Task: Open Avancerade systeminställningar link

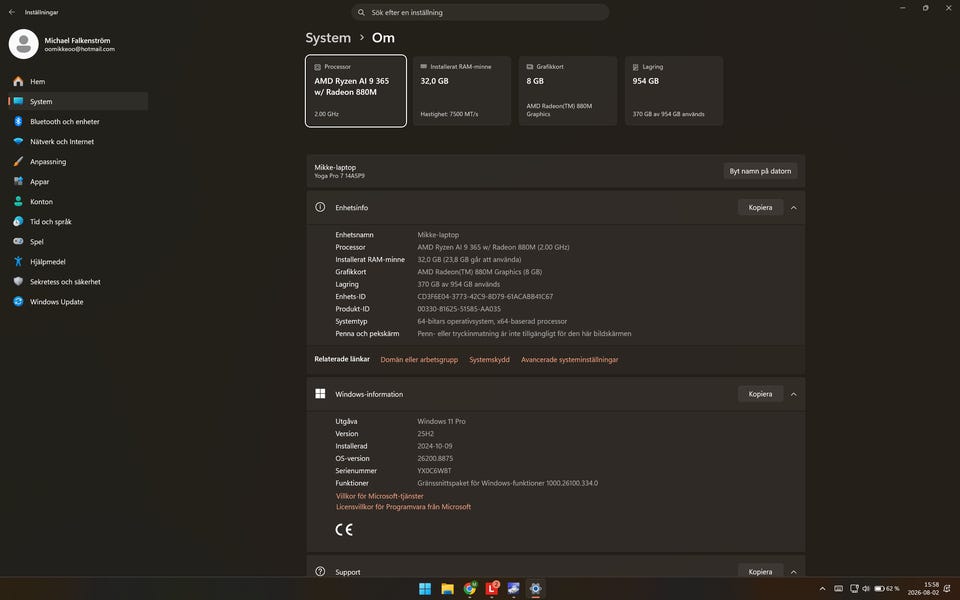Action: click(x=569, y=360)
